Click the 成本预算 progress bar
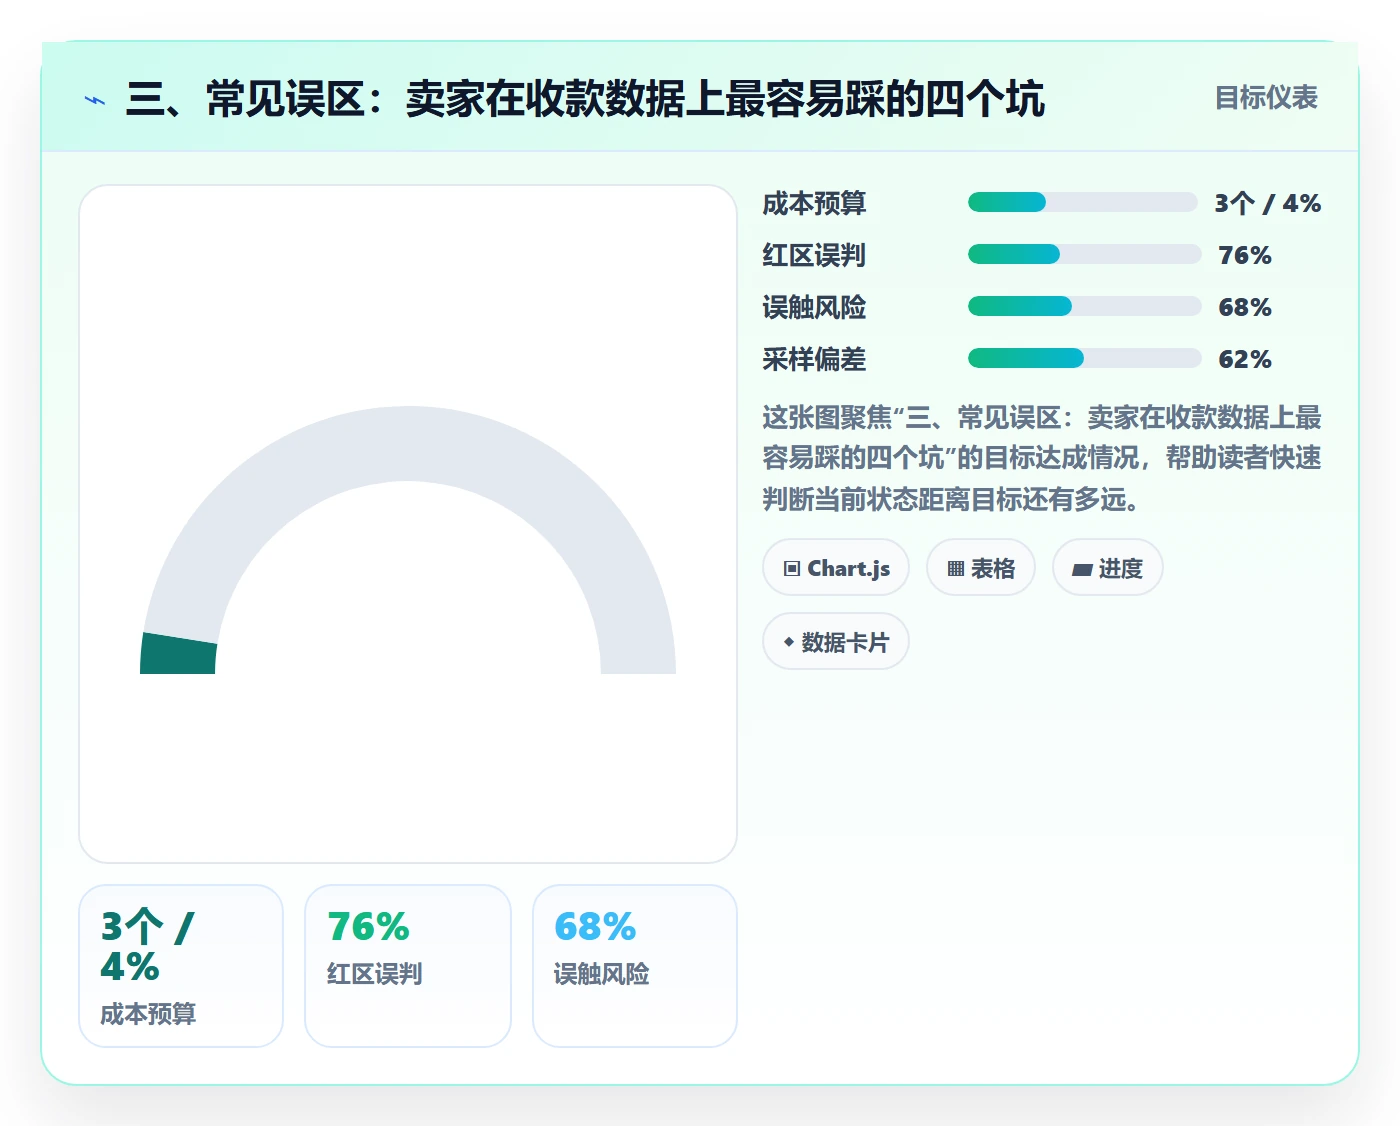 tap(1083, 202)
